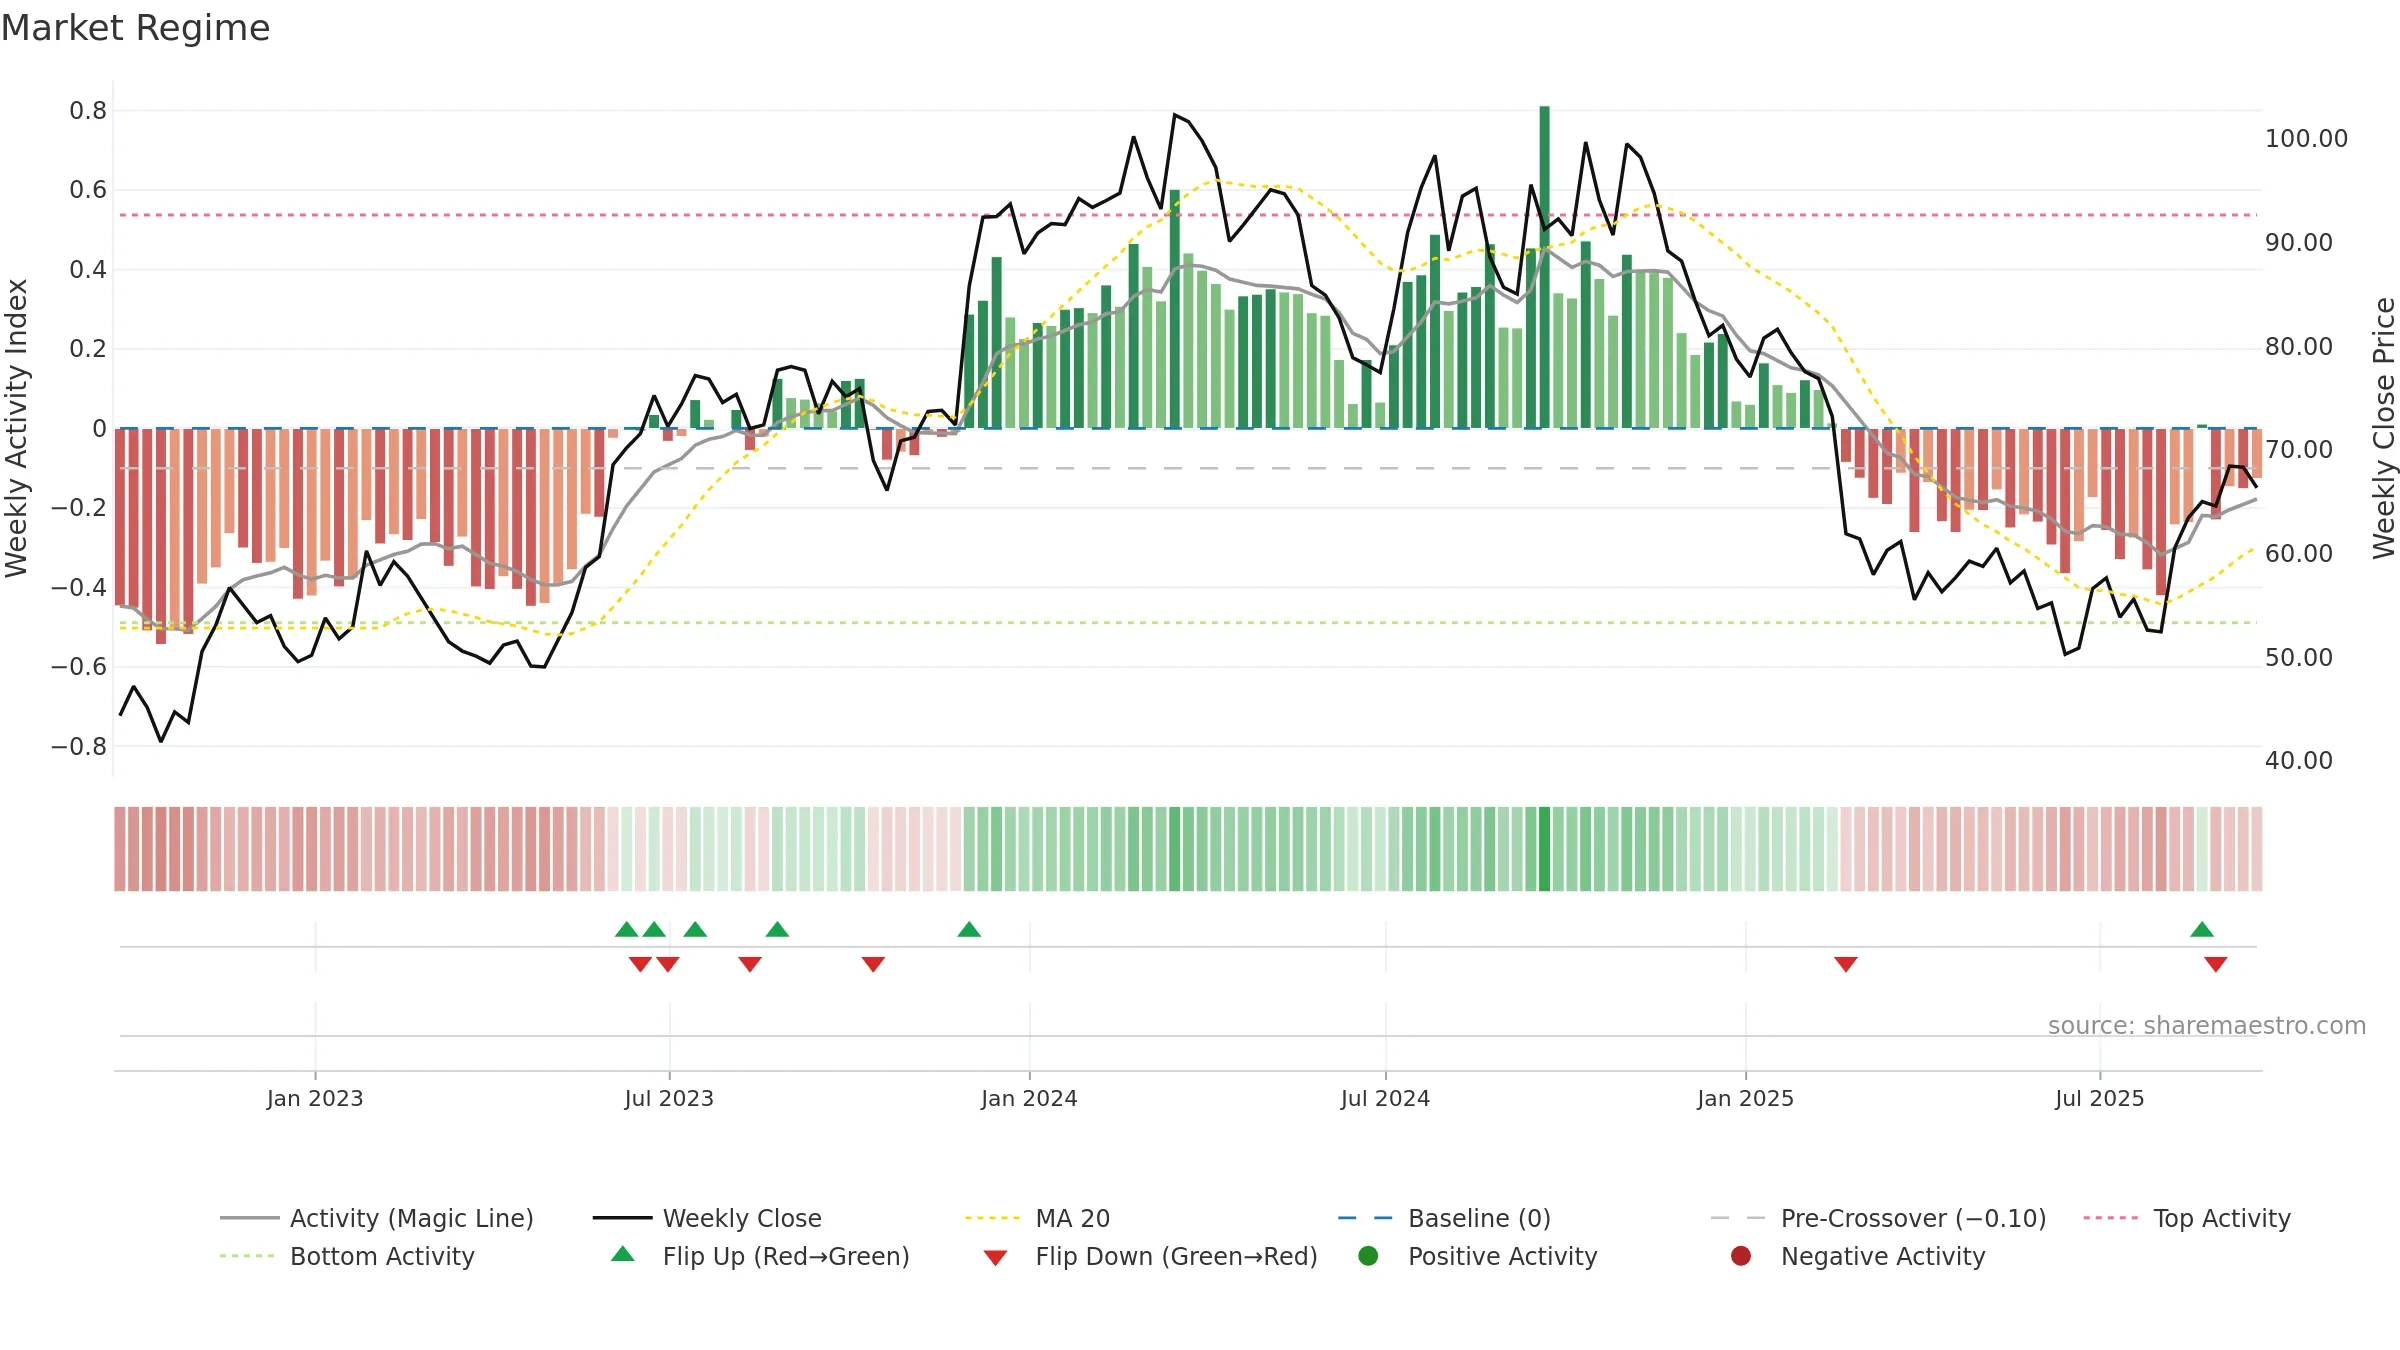Click the 100.00 price axis value
This screenshot has height=1350, width=2400.
[x=2306, y=139]
